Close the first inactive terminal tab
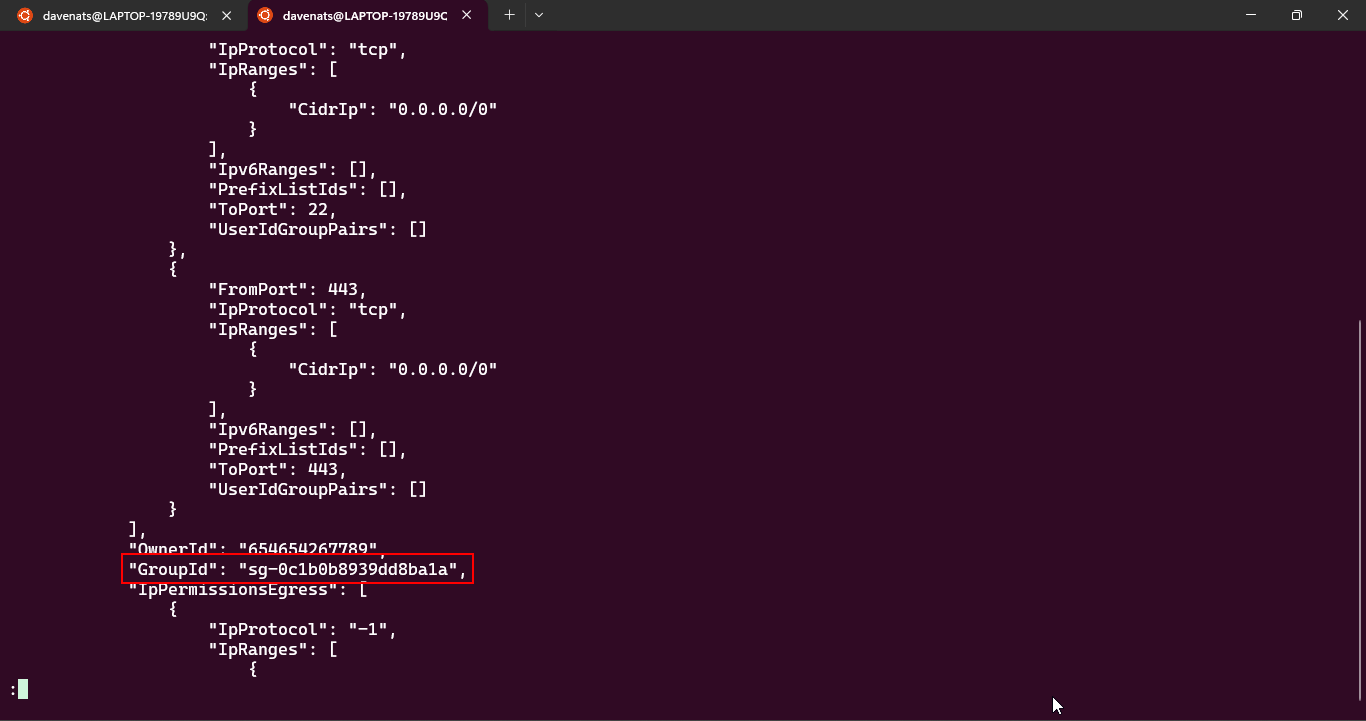This screenshot has width=1366, height=721. (227, 15)
